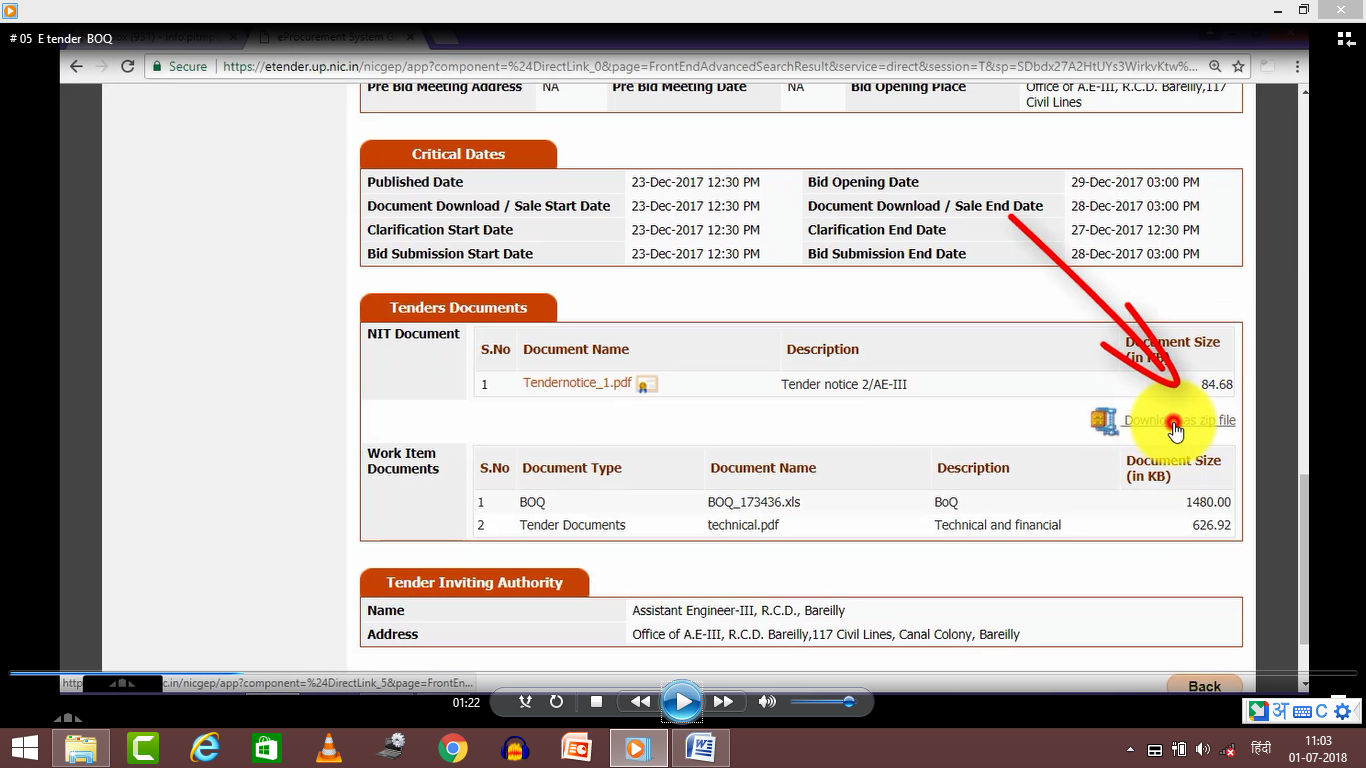This screenshot has height=768, width=1366.
Task: Open BOQ_173436.xls document
Action: click(x=754, y=502)
